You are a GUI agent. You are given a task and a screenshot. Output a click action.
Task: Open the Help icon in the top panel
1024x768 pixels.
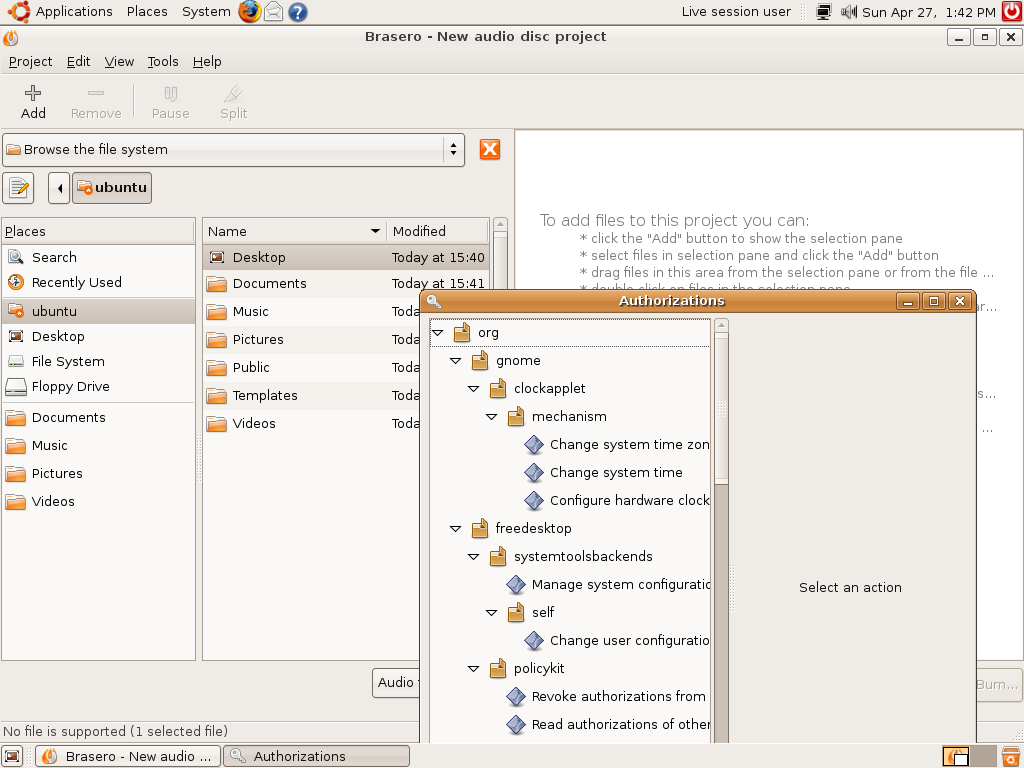click(x=297, y=12)
